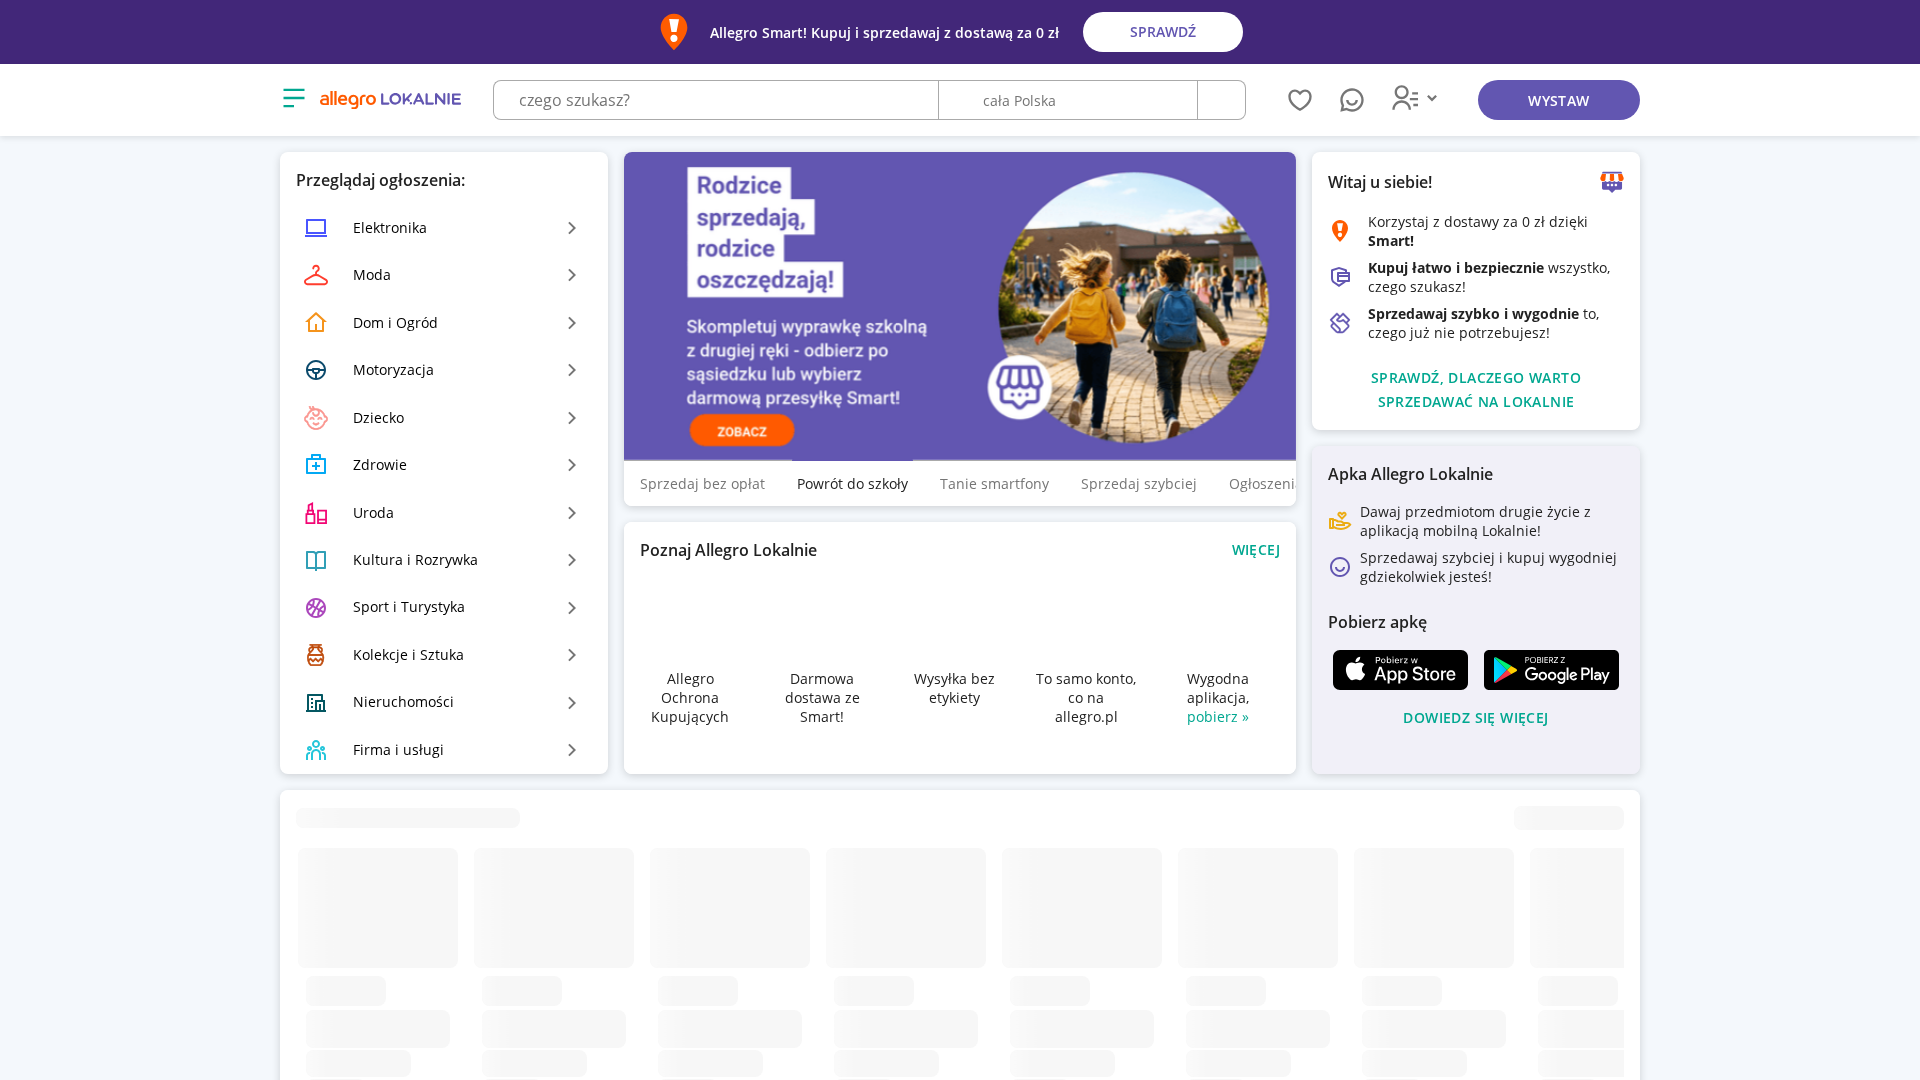The image size is (1920, 1080).
Task: Click the Dziecko baby face icon
Action: pos(316,418)
